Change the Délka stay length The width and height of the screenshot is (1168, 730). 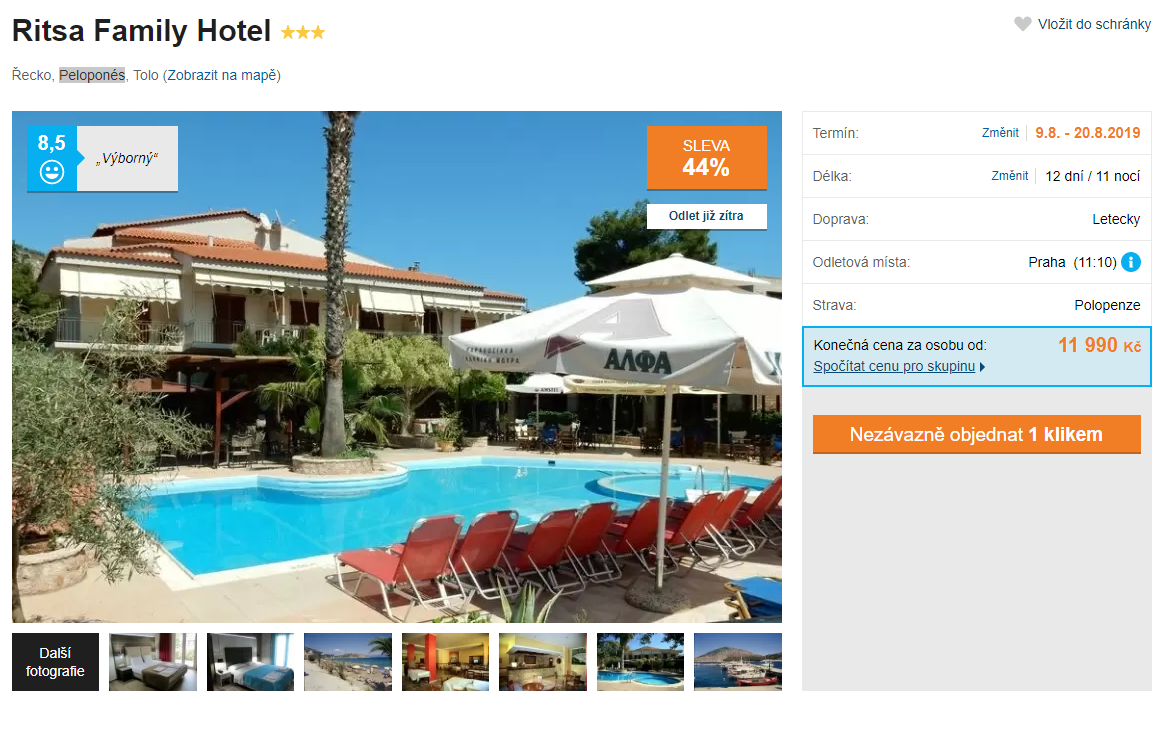1009,176
